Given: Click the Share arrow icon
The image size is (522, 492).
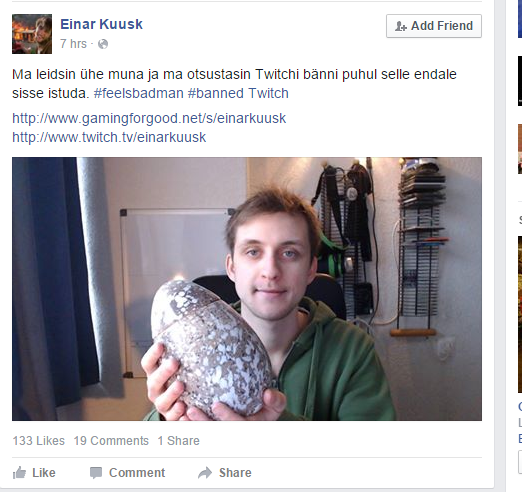Looking at the screenshot, I should tap(205, 473).
